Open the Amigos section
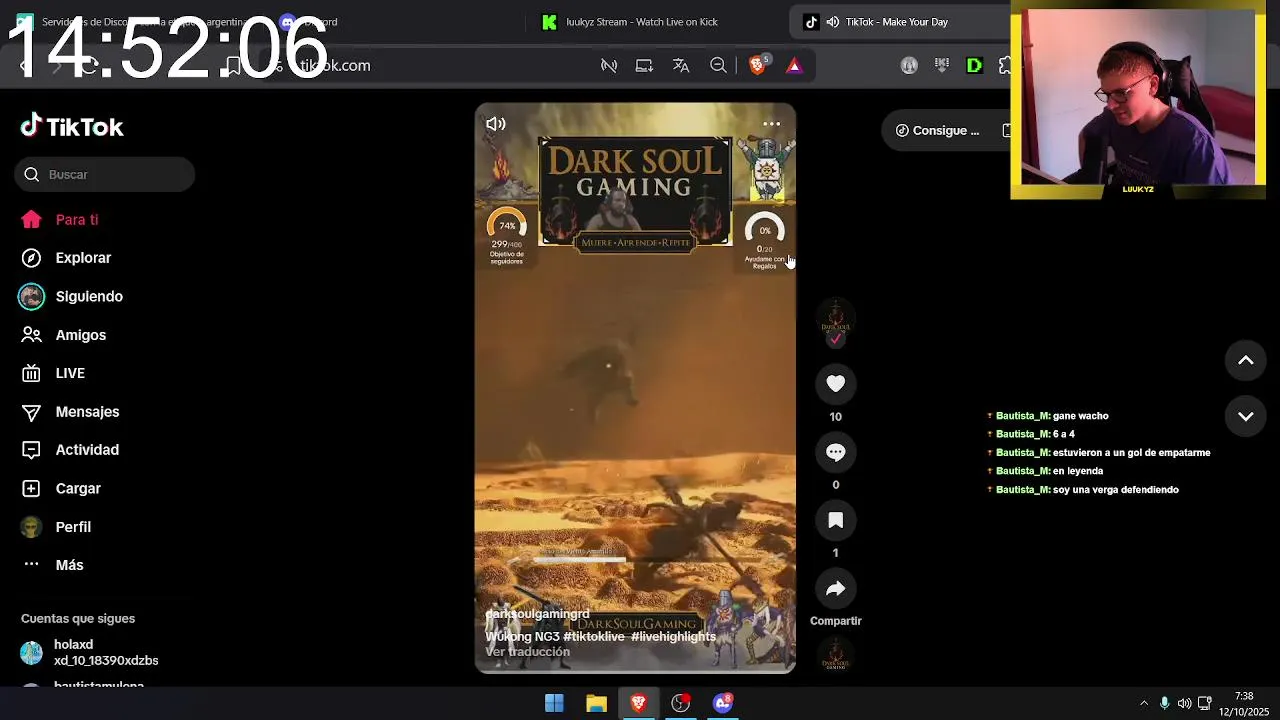The image size is (1280, 720). pyautogui.click(x=64, y=335)
